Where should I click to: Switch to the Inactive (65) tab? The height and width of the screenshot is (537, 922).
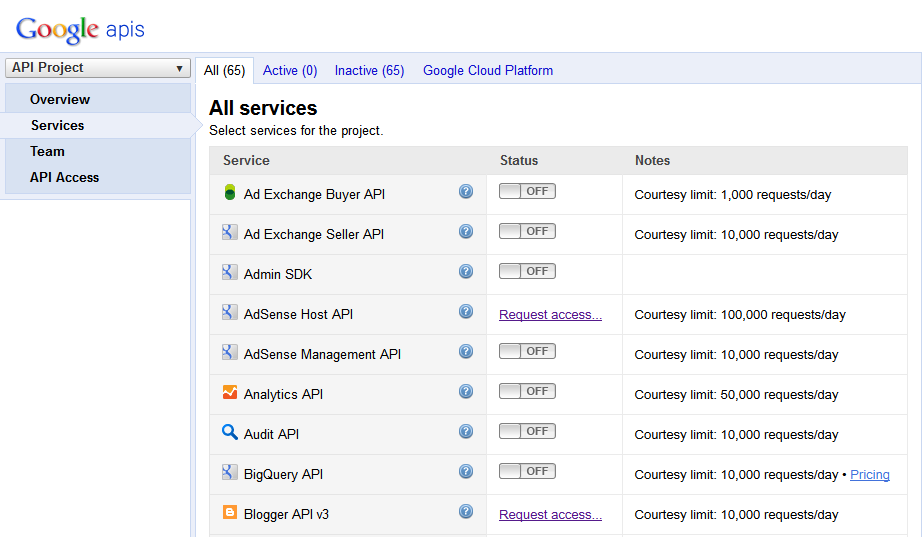pyautogui.click(x=369, y=71)
